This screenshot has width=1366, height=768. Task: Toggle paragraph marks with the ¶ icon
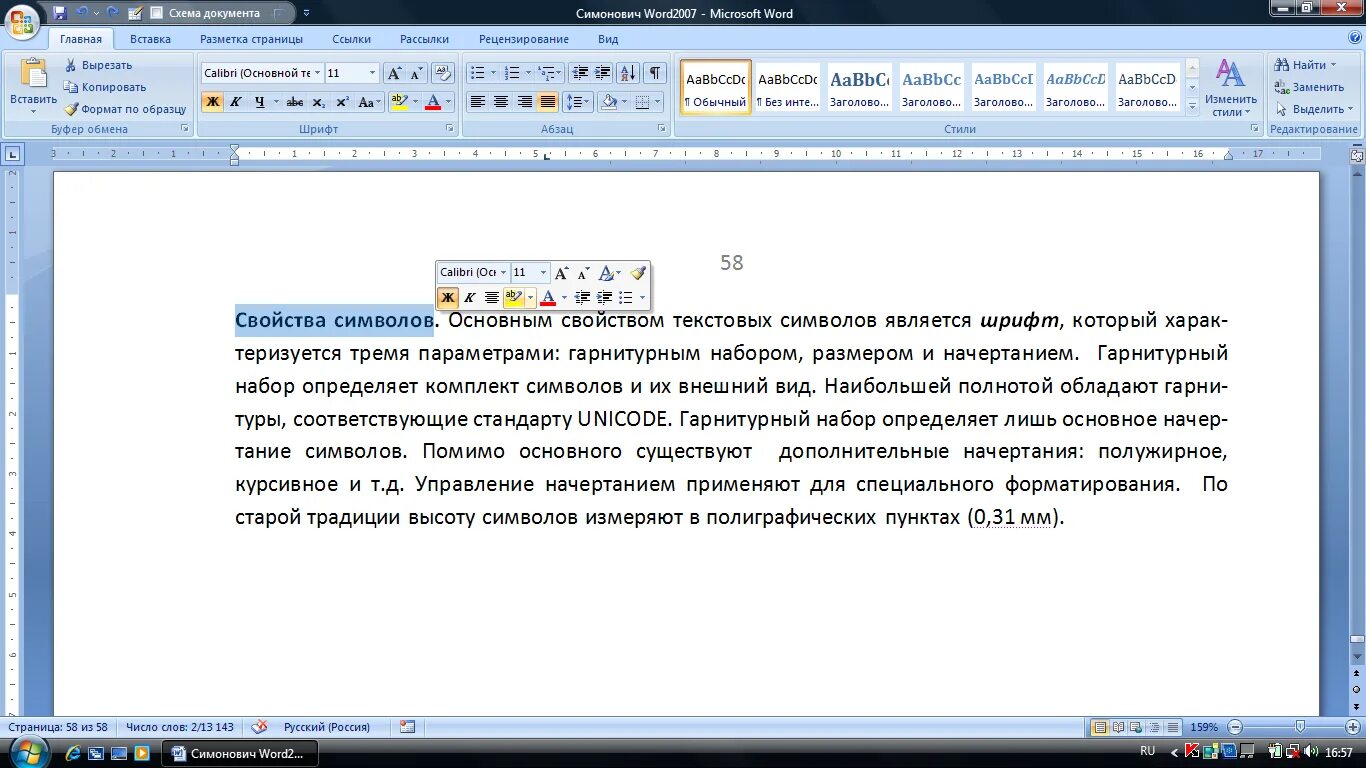click(x=655, y=73)
